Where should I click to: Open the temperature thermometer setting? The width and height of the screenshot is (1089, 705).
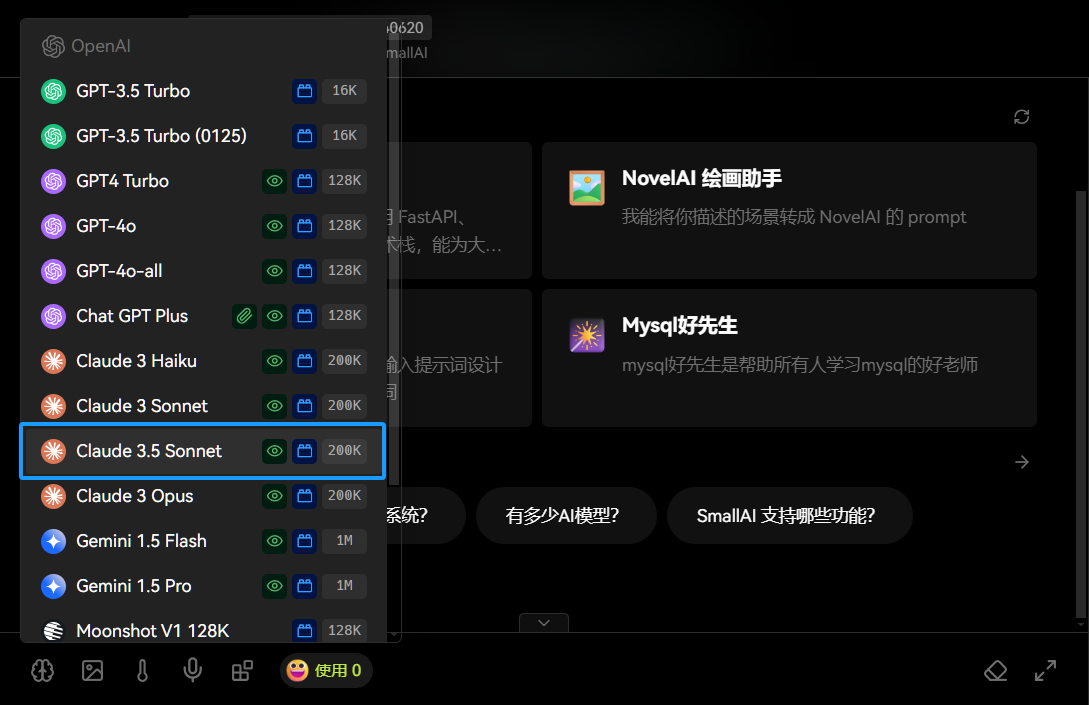pos(142,670)
